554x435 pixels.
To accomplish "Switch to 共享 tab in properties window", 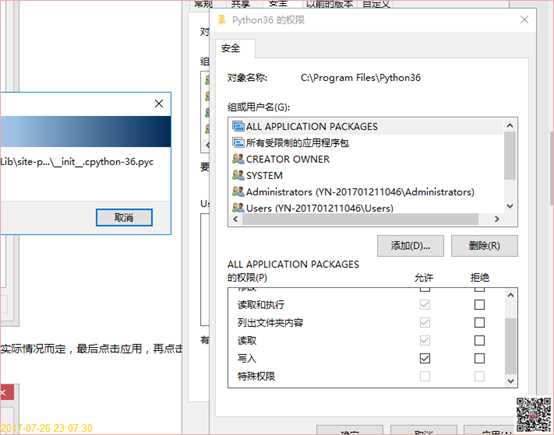I will (x=241, y=4).
